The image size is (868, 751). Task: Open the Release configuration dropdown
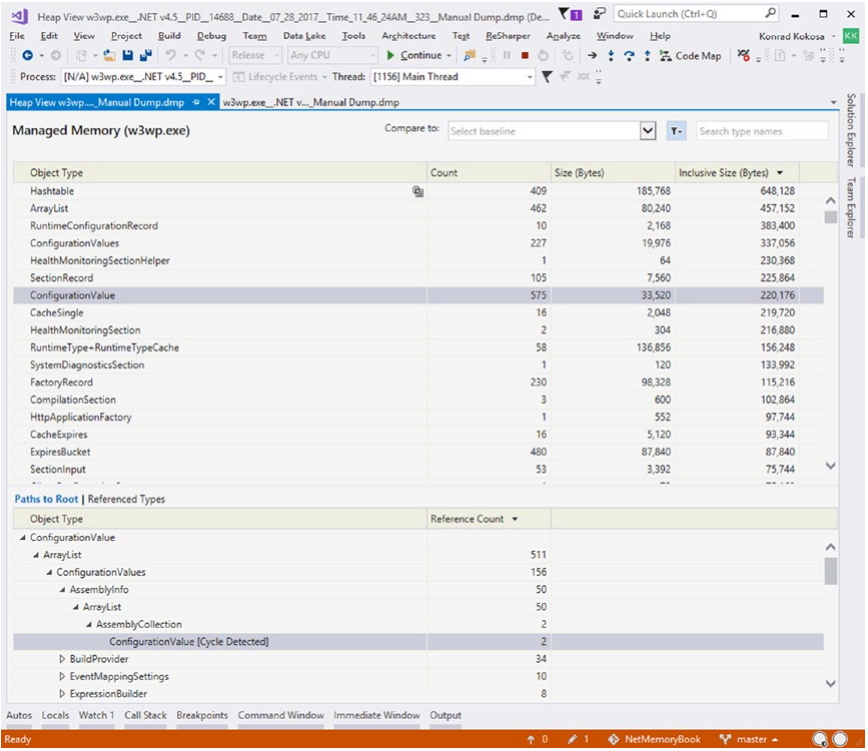coord(255,55)
